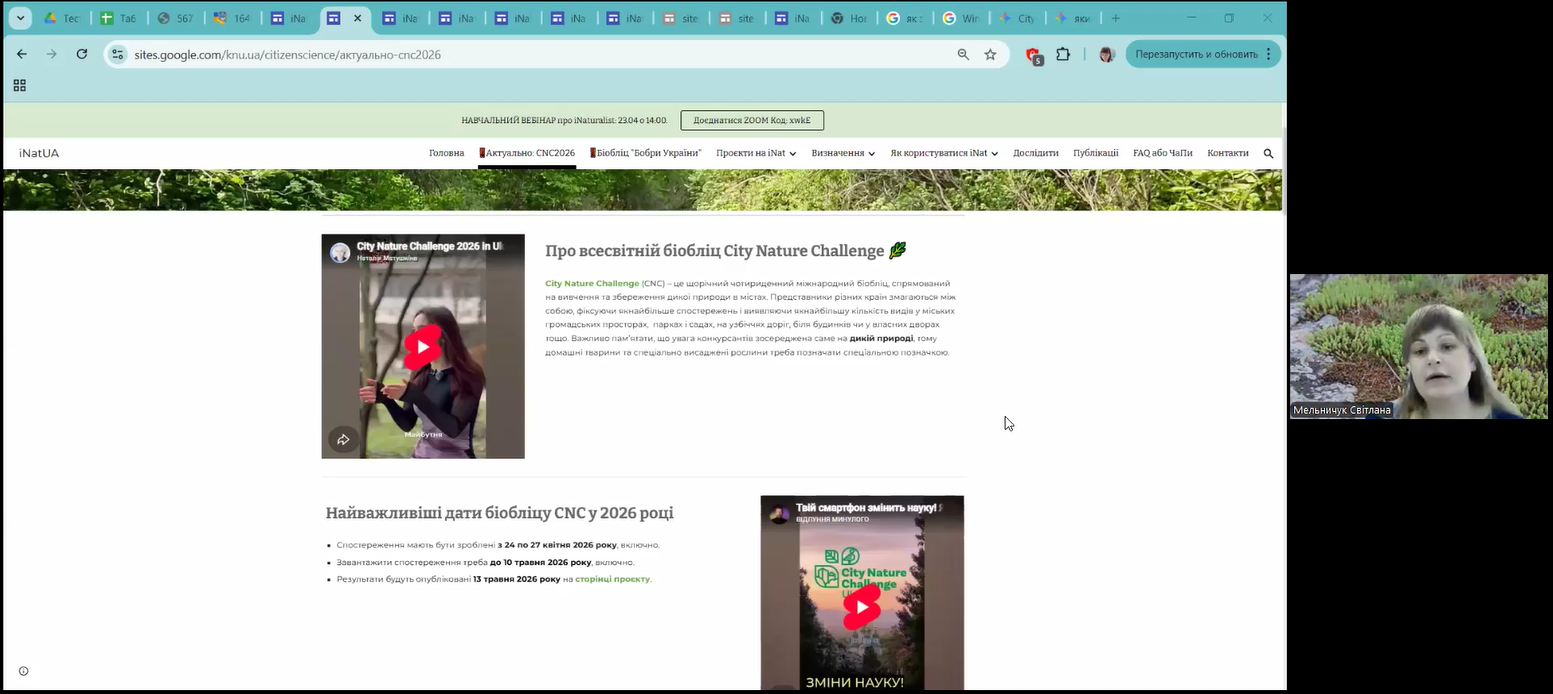The width and height of the screenshot is (1553, 694).
Task: Click the page info icon at bottom left
Action: click(24, 671)
